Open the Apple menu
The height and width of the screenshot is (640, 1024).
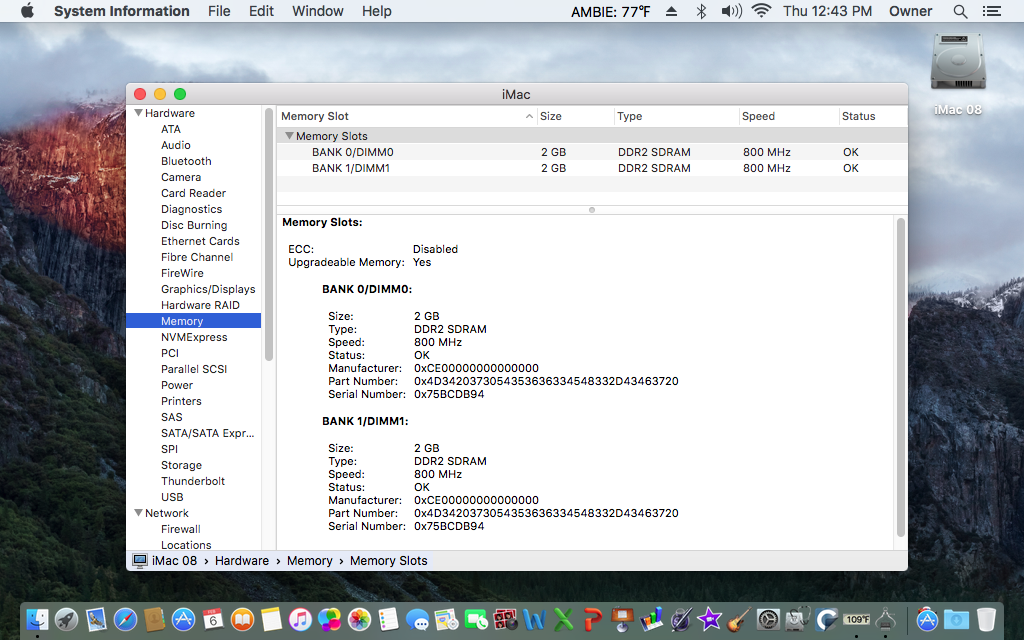click(x=27, y=11)
